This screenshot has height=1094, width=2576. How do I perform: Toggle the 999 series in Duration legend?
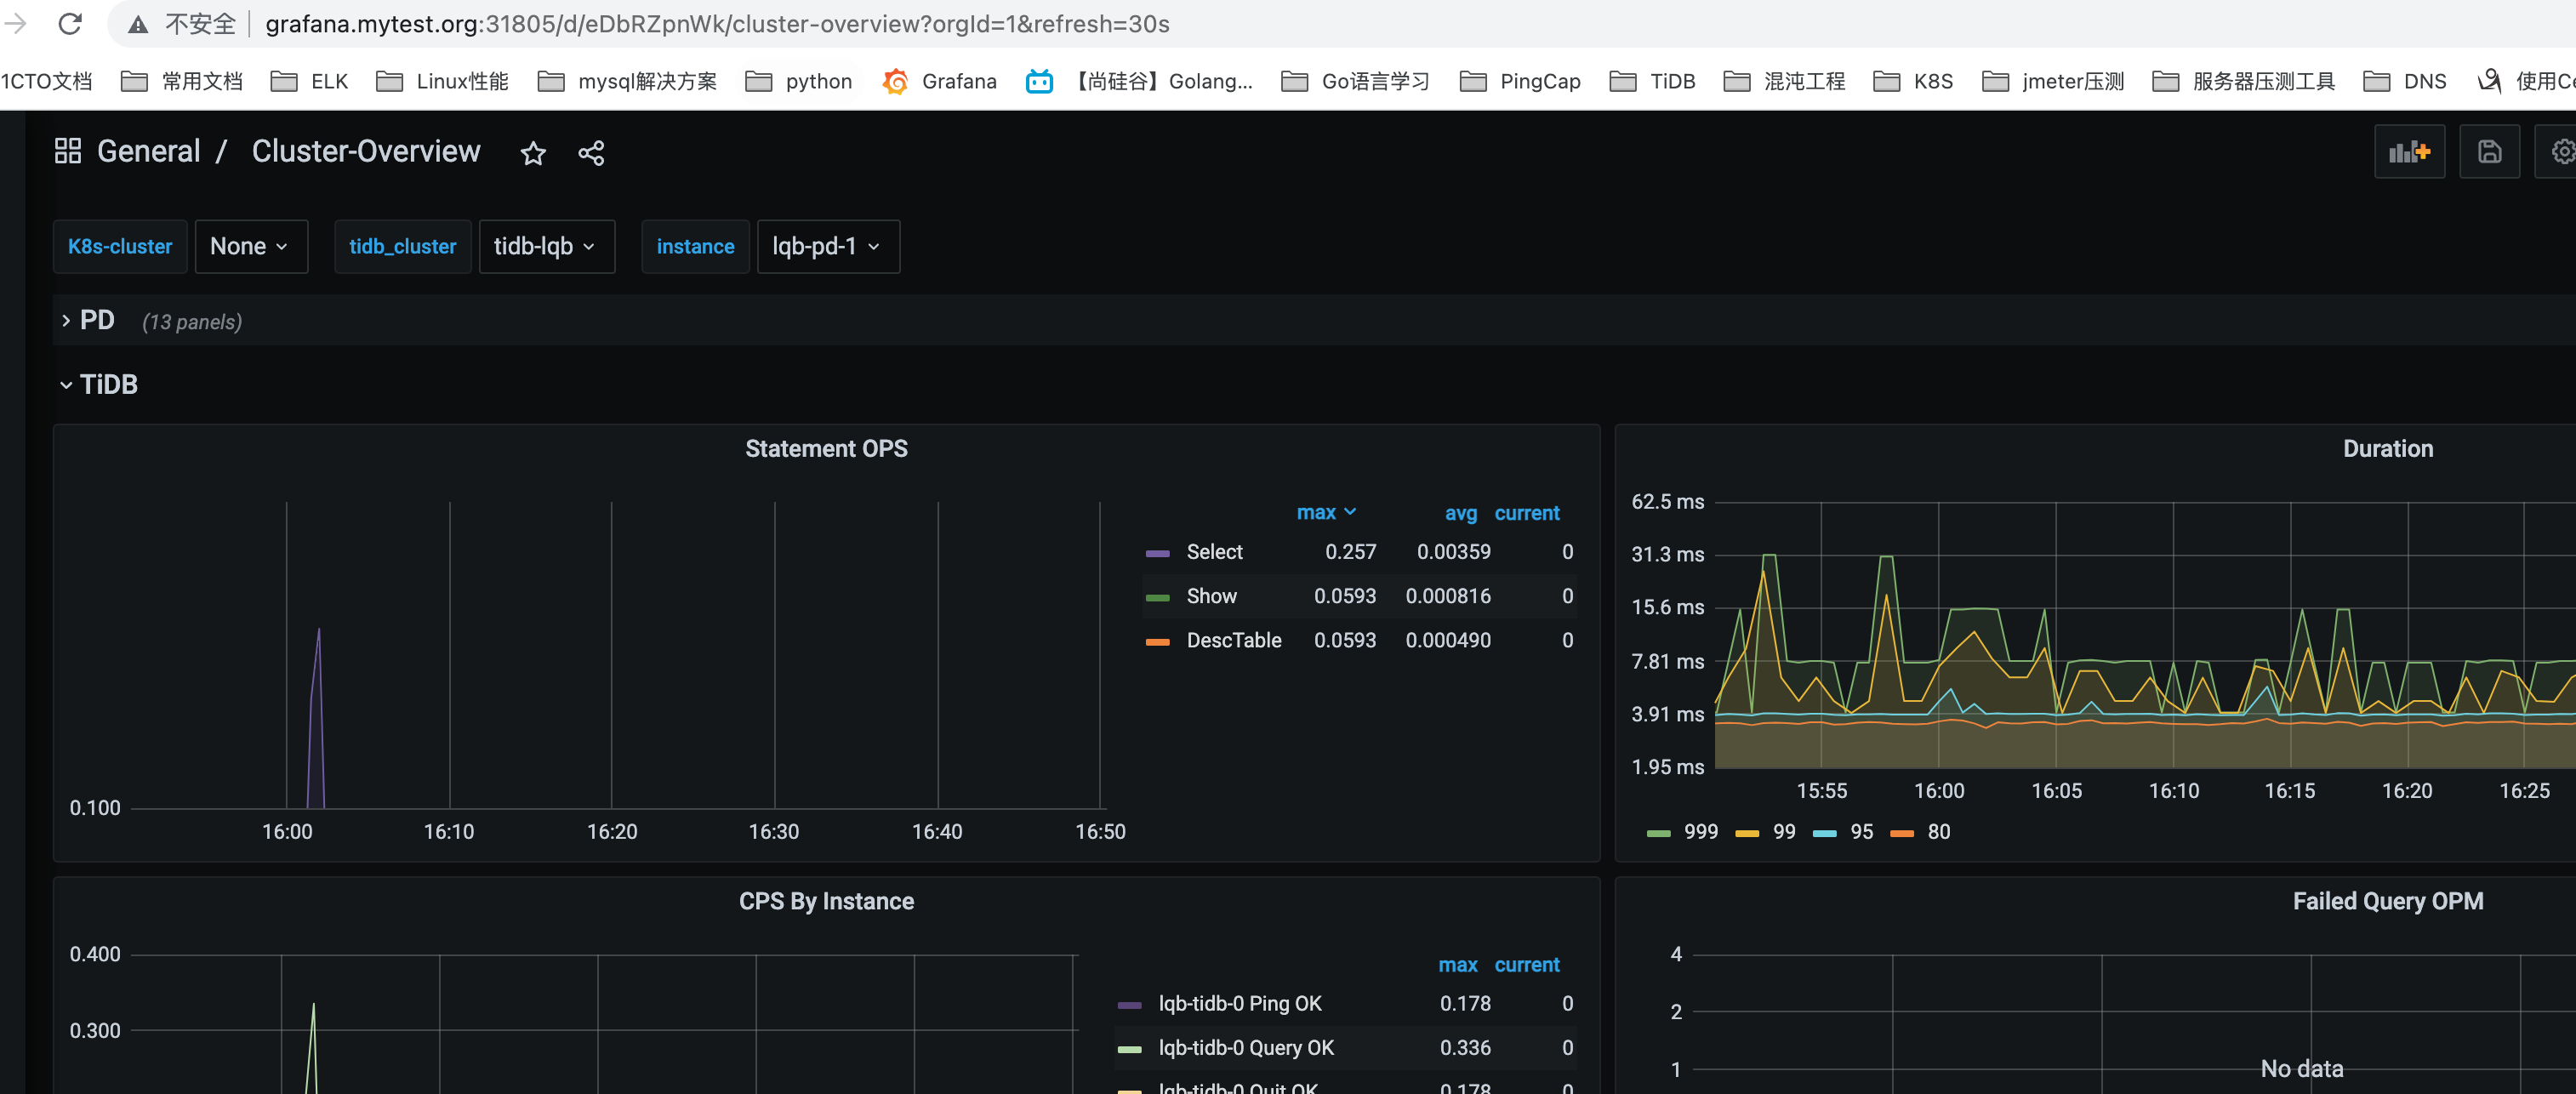[1699, 832]
